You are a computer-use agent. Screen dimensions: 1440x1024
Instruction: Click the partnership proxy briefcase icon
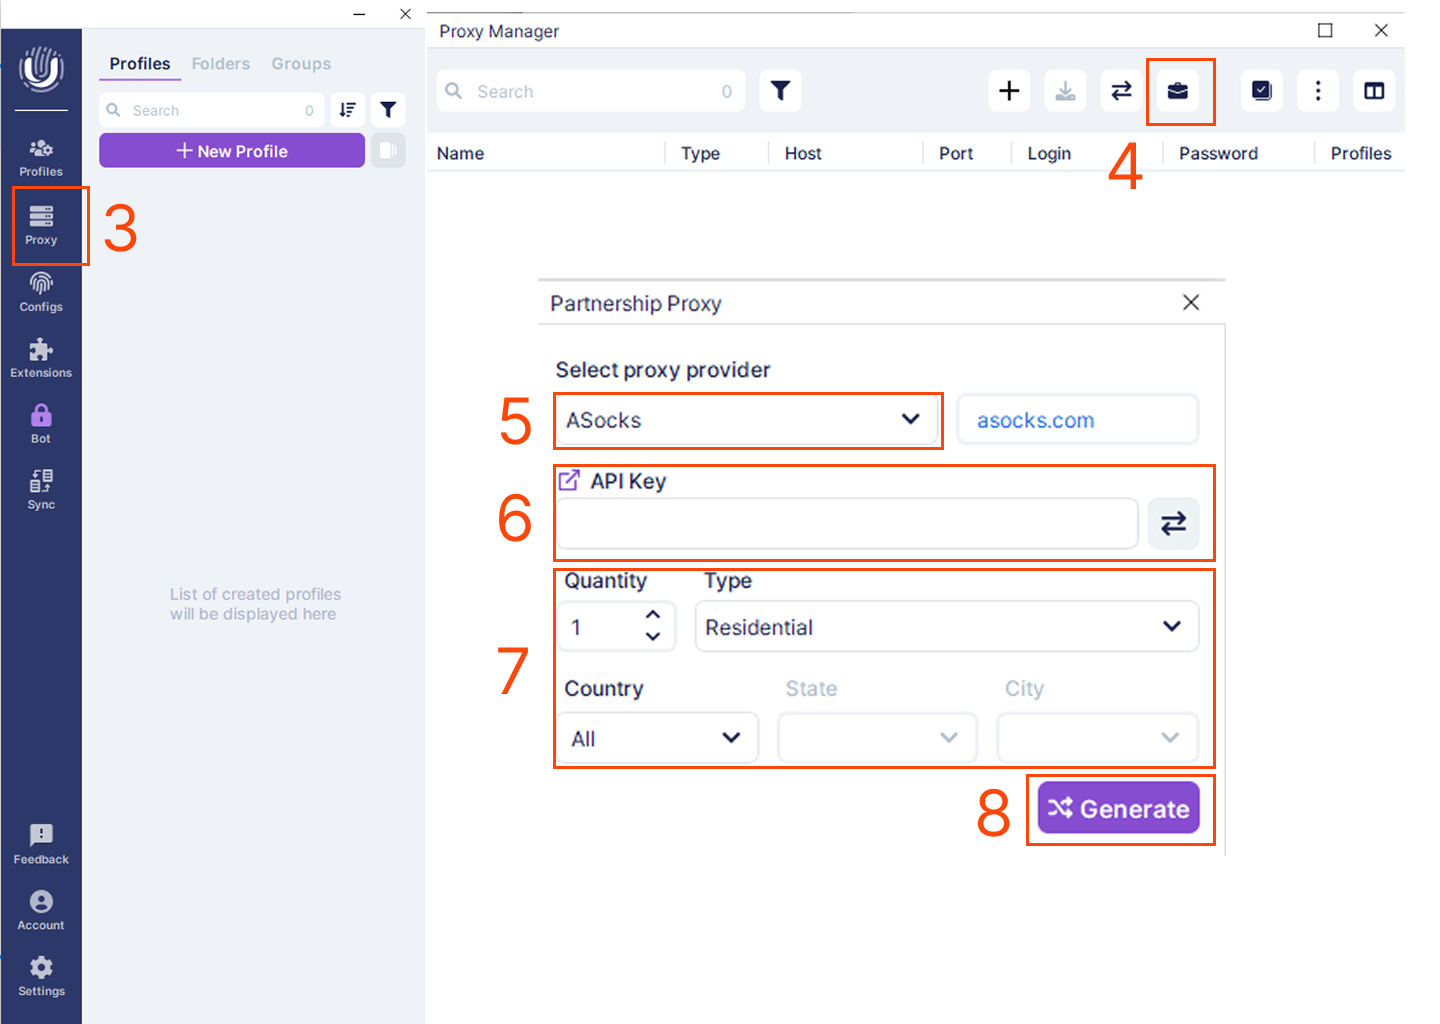pos(1178,91)
